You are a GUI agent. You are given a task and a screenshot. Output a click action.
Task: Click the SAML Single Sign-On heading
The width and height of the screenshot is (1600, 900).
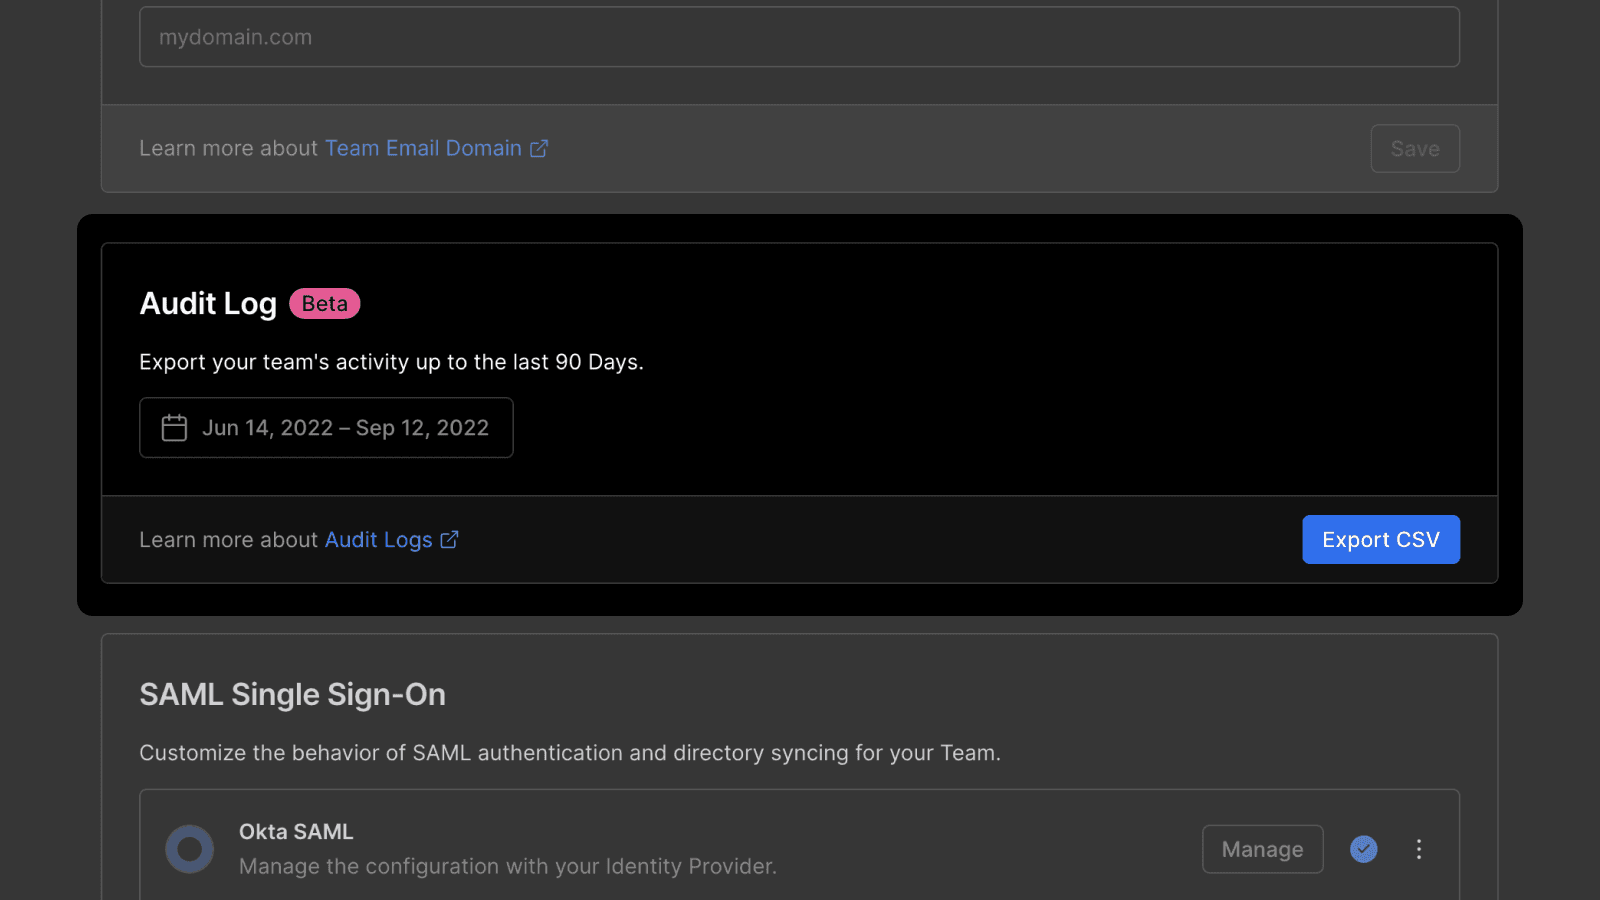(292, 695)
